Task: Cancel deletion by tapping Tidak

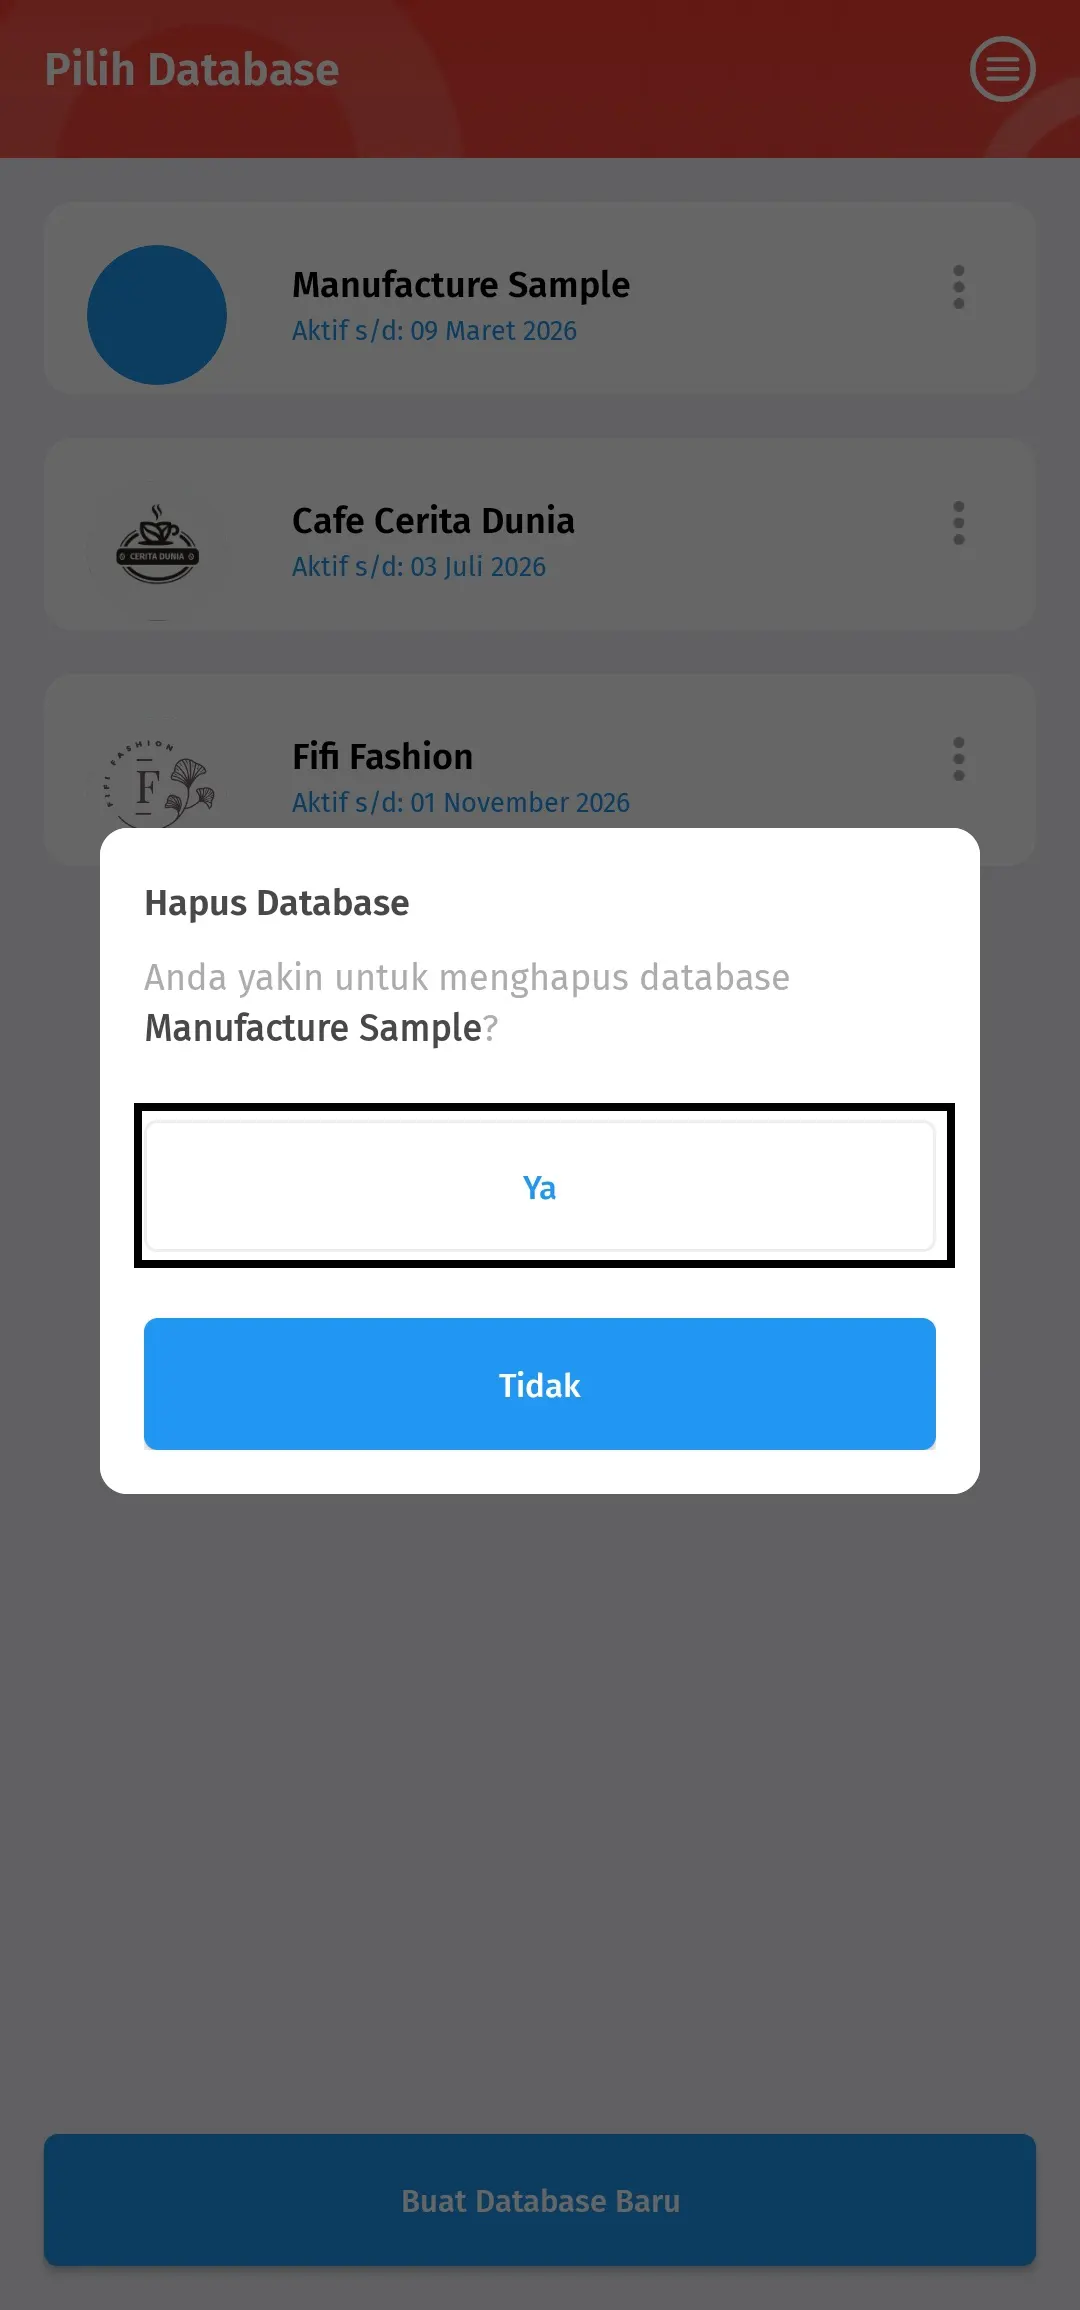Action: [539, 1384]
